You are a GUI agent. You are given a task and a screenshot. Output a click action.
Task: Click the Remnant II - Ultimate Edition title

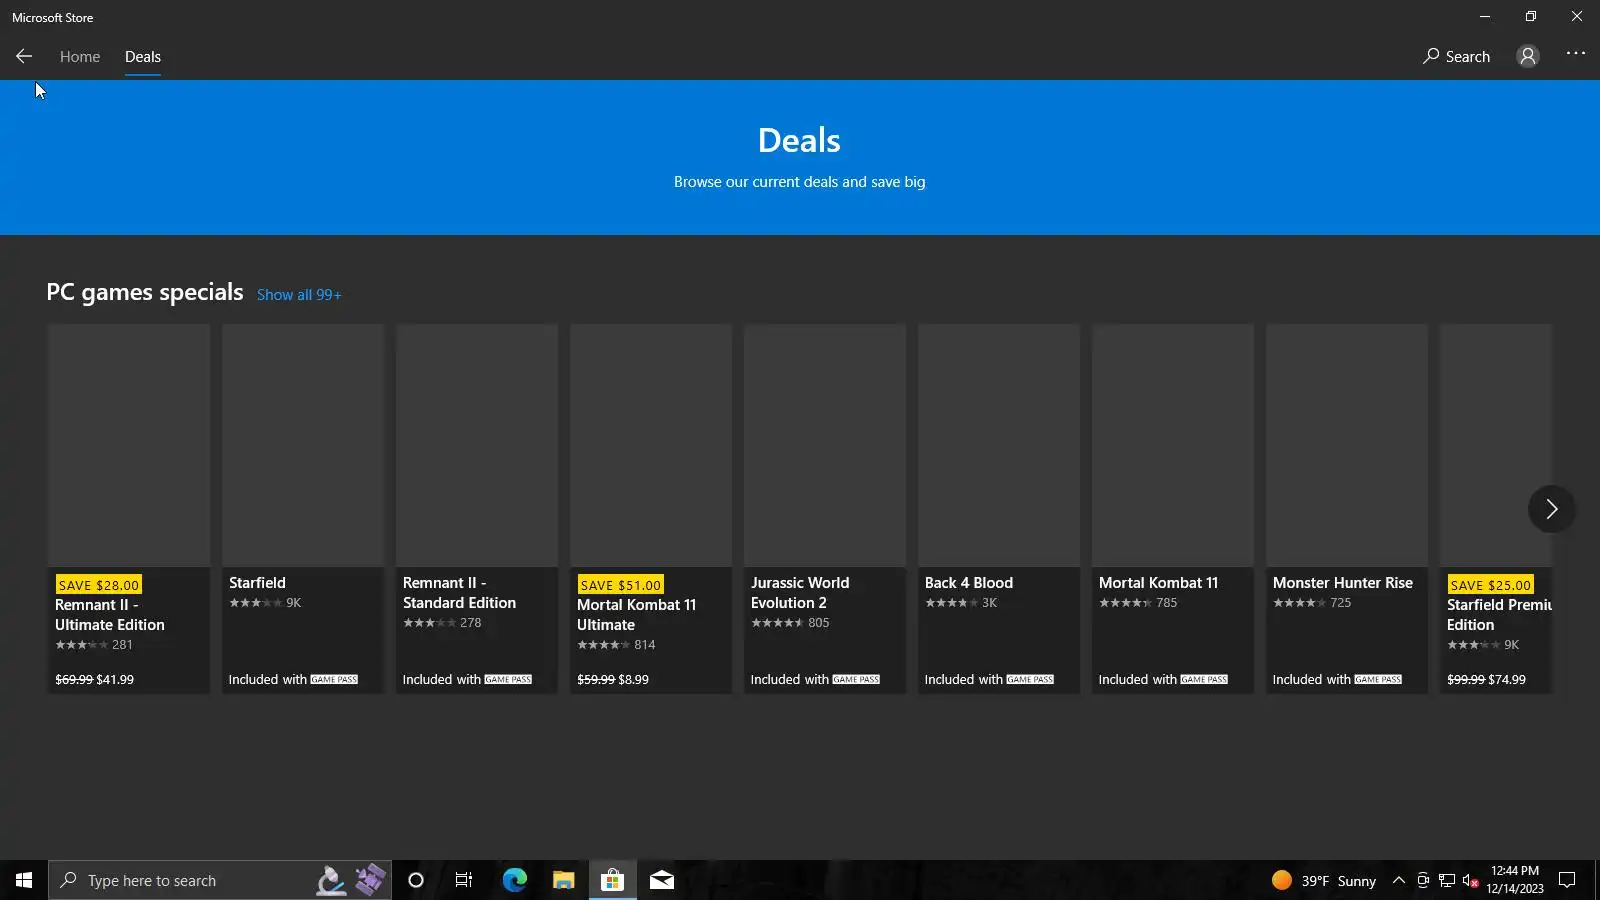pos(110,615)
